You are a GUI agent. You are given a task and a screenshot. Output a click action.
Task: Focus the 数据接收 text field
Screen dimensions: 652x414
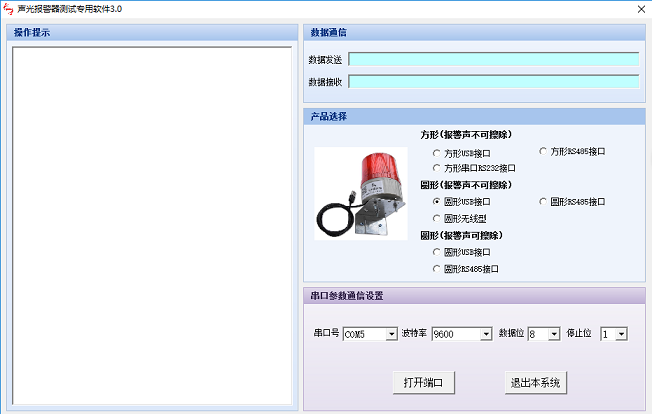click(x=494, y=81)
